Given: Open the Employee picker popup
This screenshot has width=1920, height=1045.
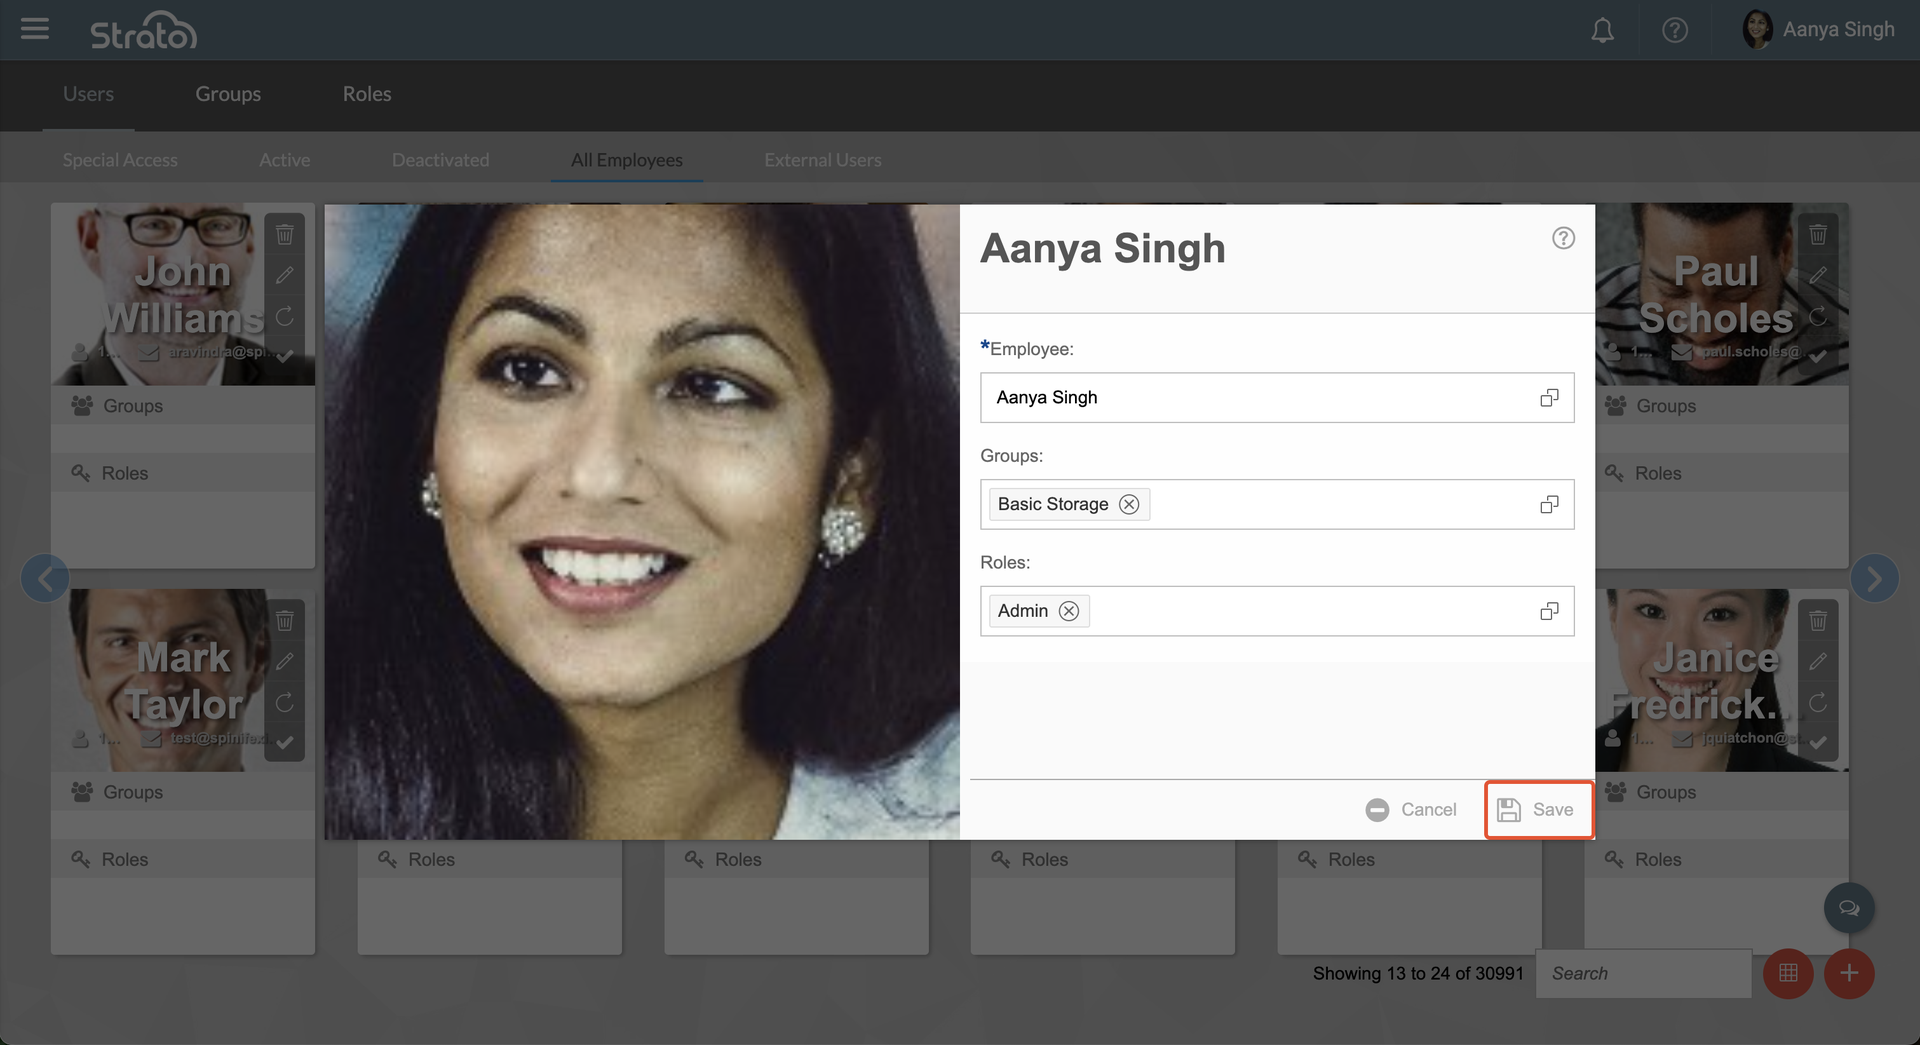Looking at the screenshot, I should pos(1549,398).
